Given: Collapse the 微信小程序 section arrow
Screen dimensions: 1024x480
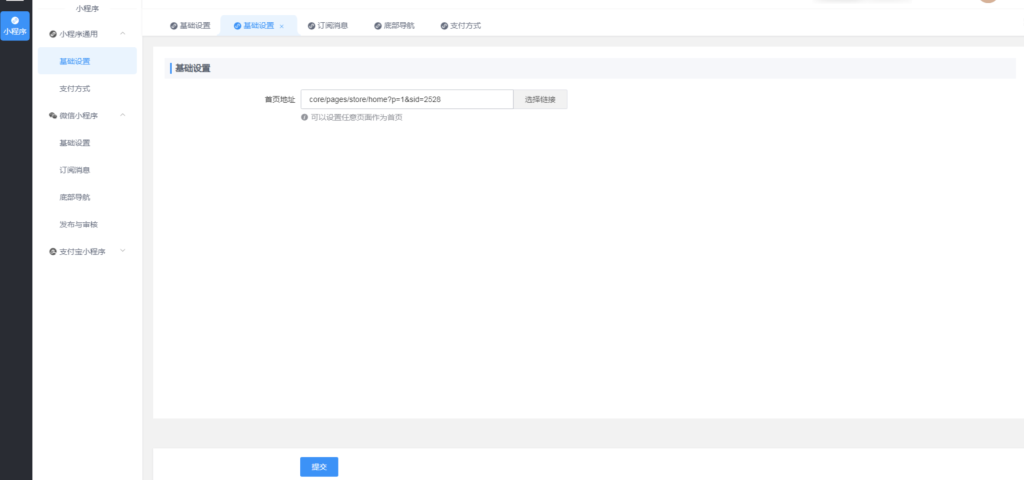Looking at the screenshot, I should [x=123, y=115].
